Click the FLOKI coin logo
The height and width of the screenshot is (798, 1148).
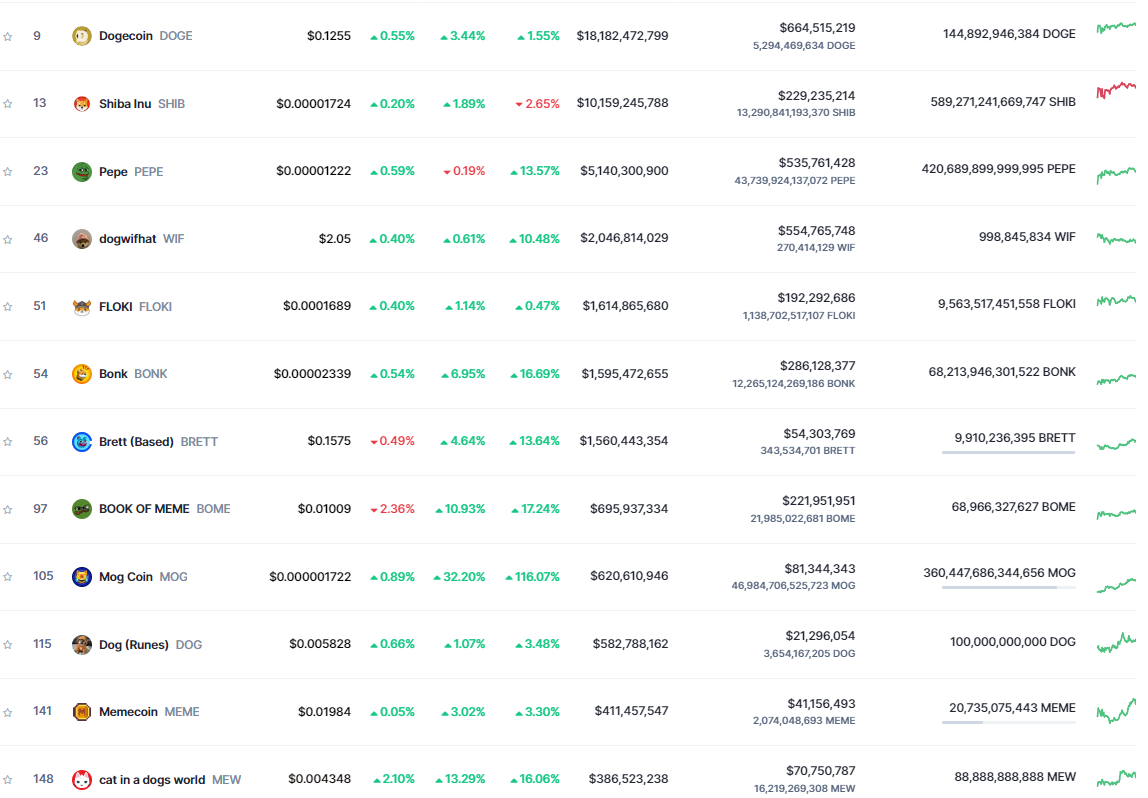tap(81, 306)
